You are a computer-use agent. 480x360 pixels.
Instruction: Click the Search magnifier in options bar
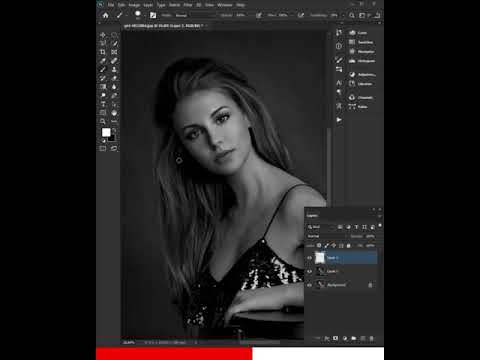[x=352, y=15]
